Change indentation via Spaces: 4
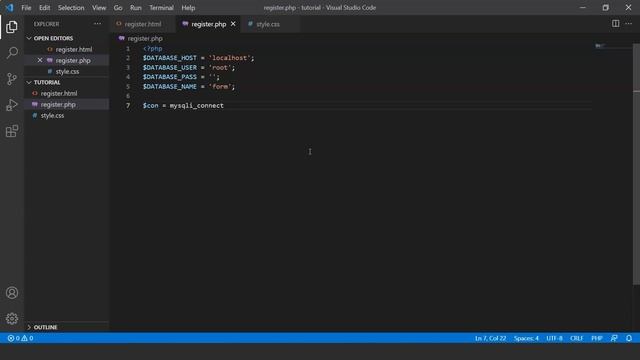 [526, 338]
